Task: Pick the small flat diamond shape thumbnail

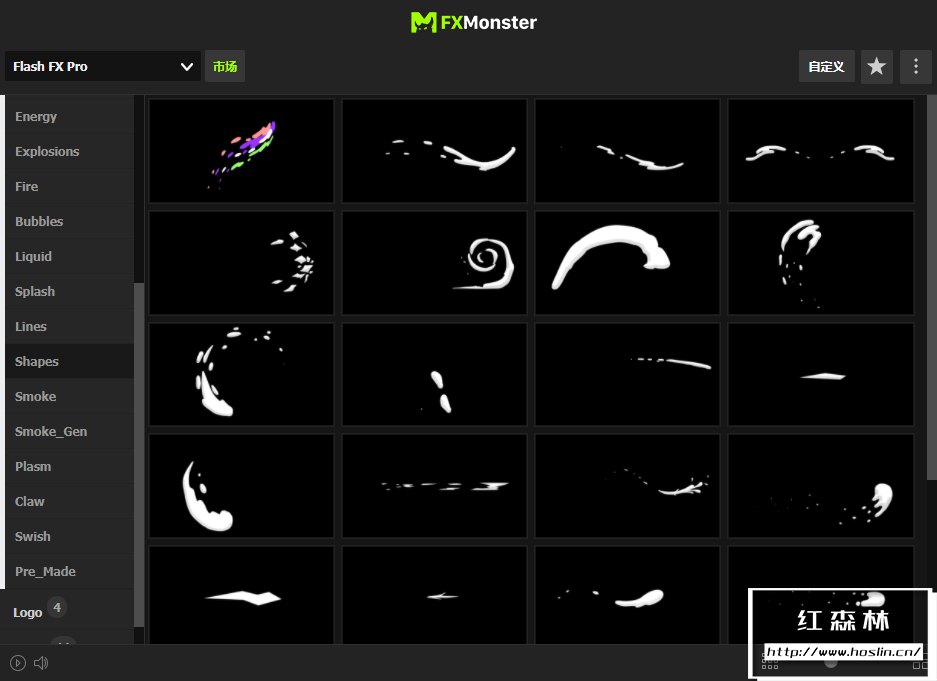Action: tap(821, 375)
